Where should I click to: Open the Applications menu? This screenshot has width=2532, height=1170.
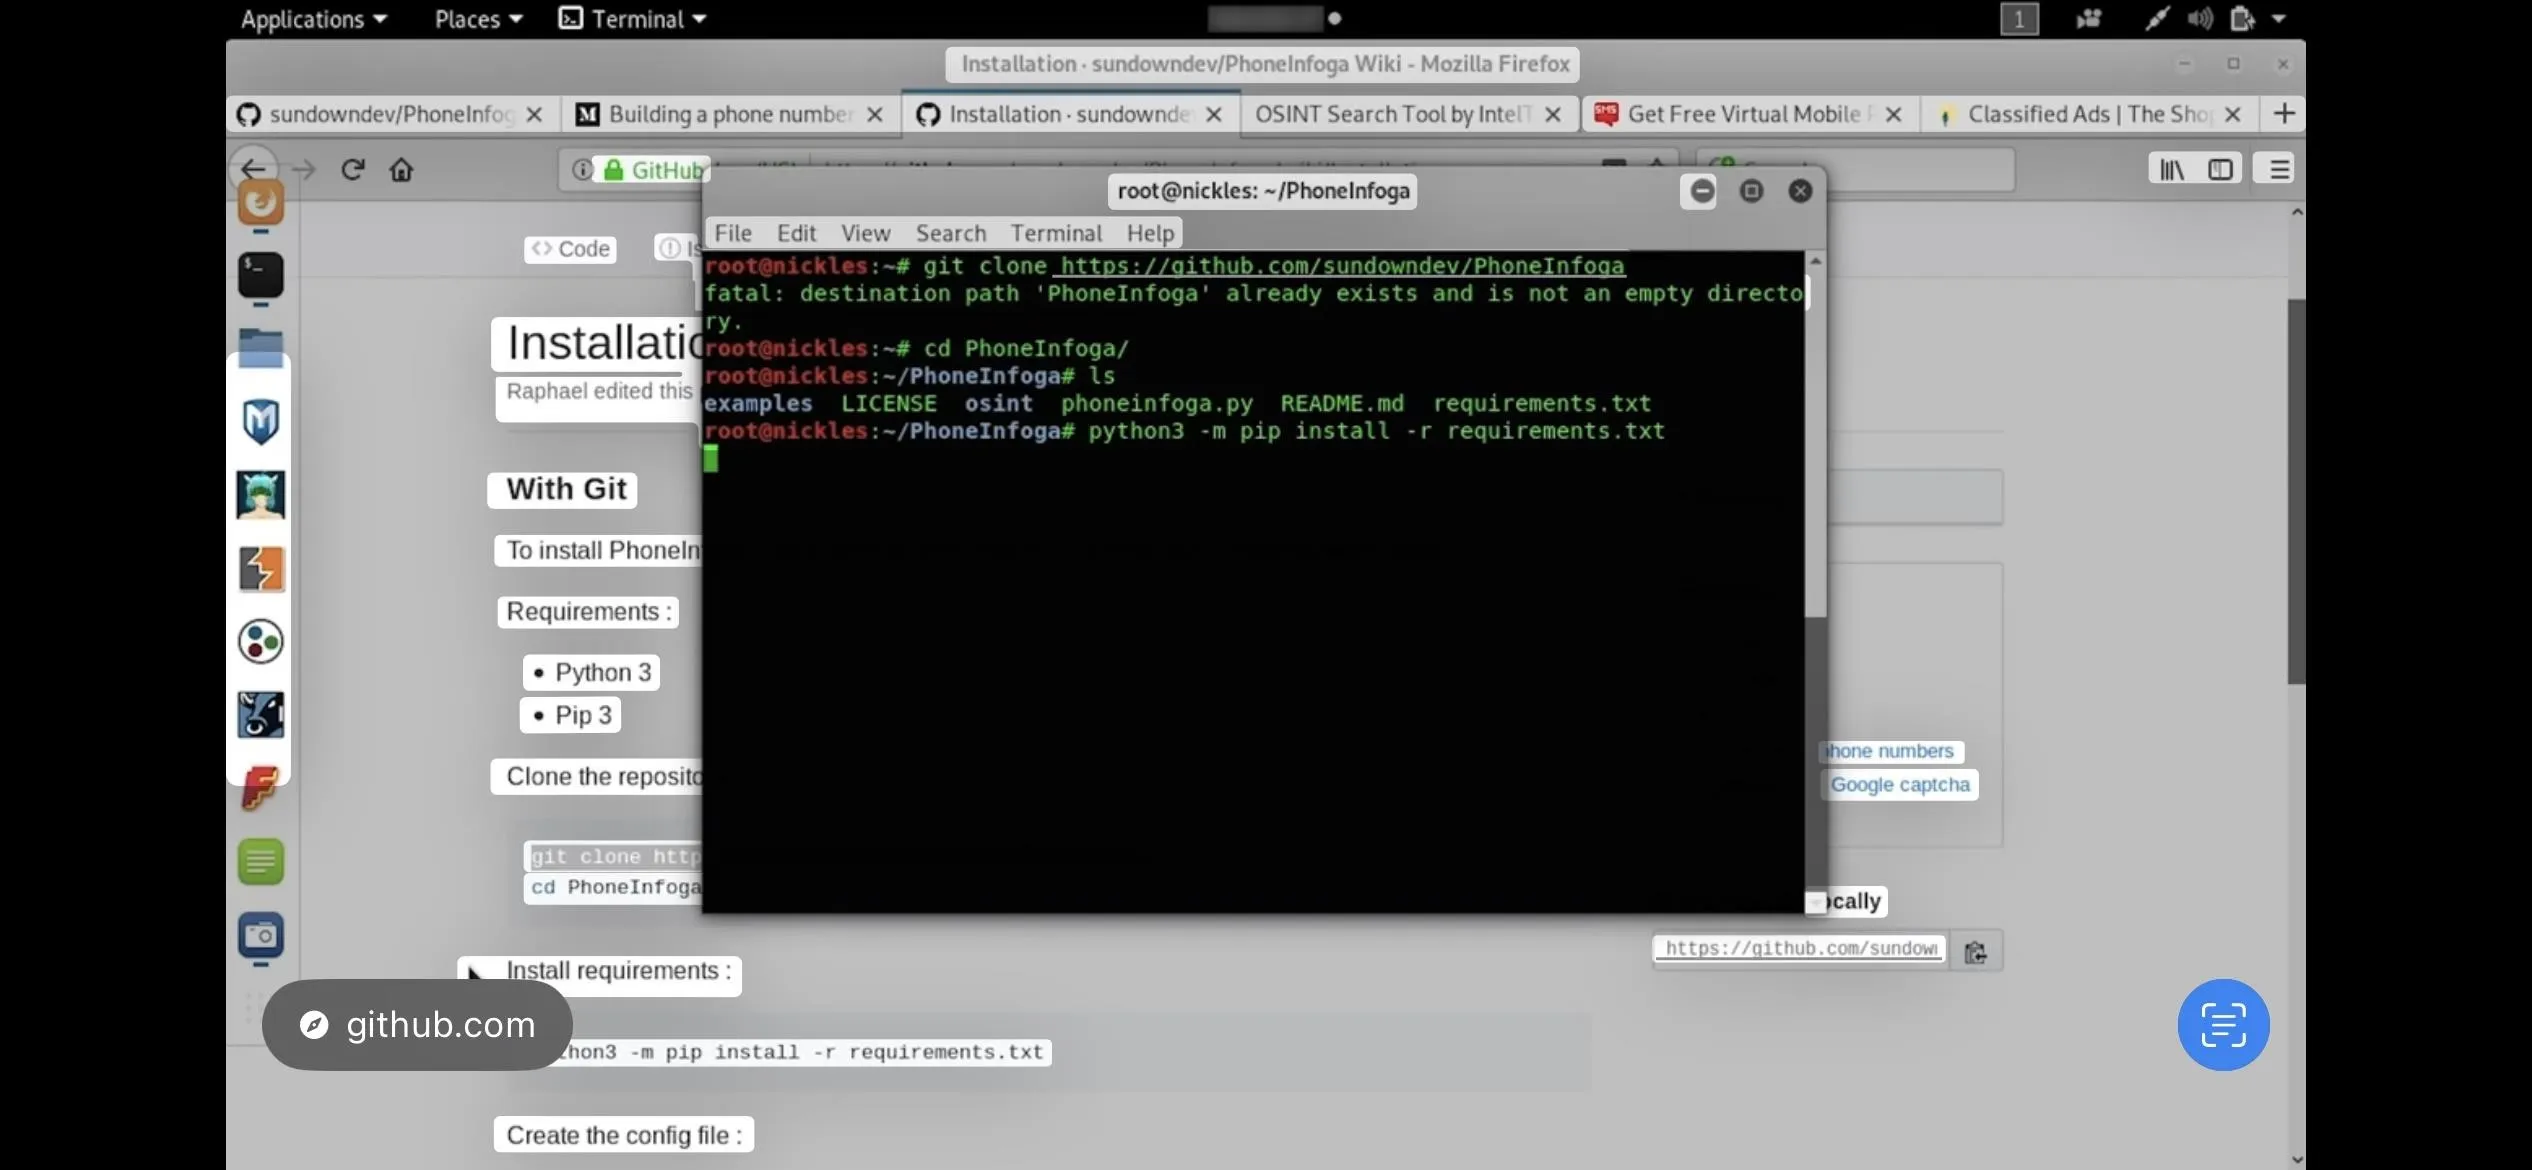point(313,18)
